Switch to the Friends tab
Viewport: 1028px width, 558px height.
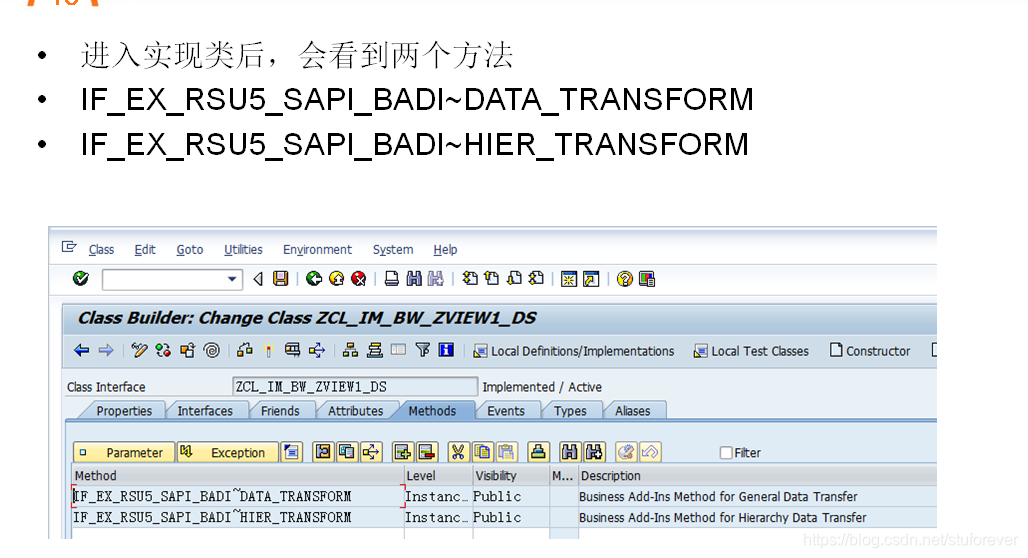pyautogui.click(x=280, y=411)
